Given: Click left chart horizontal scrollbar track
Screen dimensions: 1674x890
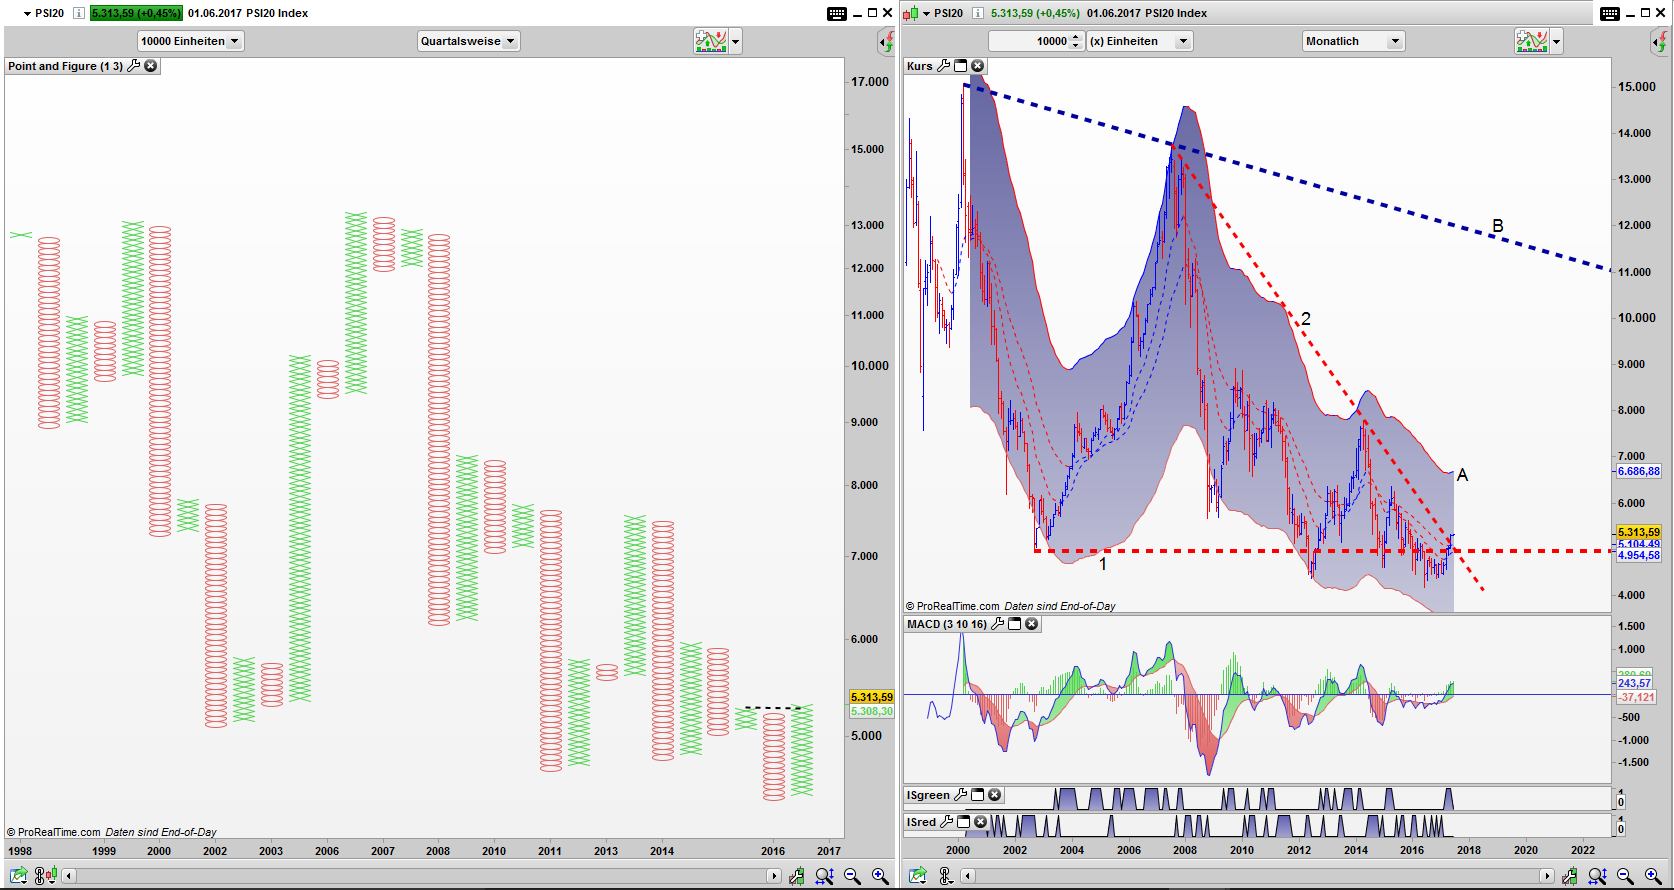Looking at the screenshot, I should click(421, 876).
